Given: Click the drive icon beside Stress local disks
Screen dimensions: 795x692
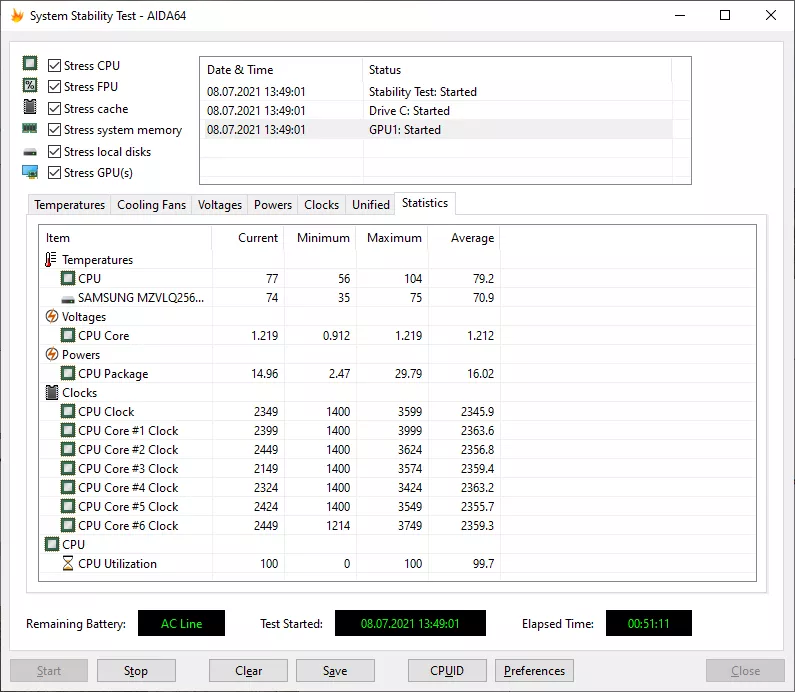Looking at the screenshot, I should (30, 152).
